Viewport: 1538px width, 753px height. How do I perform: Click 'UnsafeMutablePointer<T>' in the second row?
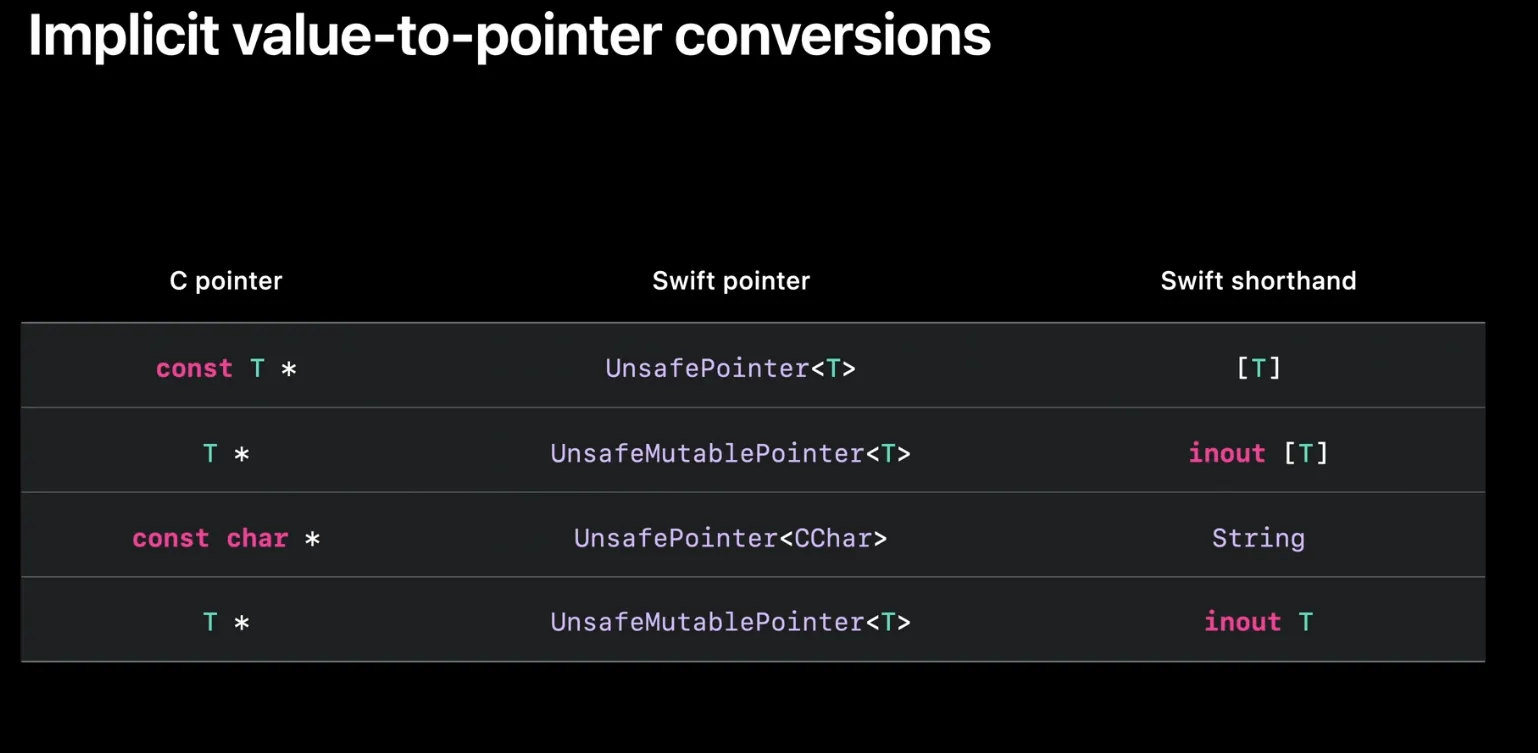pyautogui.click(x=731, y=454)
